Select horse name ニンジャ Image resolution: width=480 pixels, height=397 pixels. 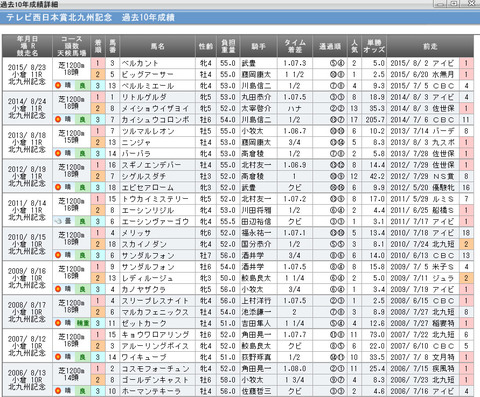(x=136, y=142)
